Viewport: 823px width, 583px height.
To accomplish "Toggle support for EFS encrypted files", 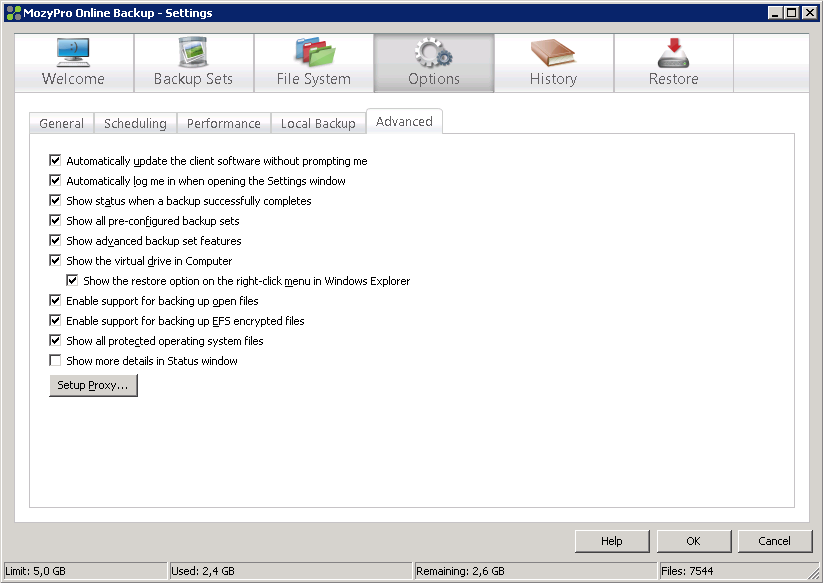I will pyautogui.click(x=55, y=320).
